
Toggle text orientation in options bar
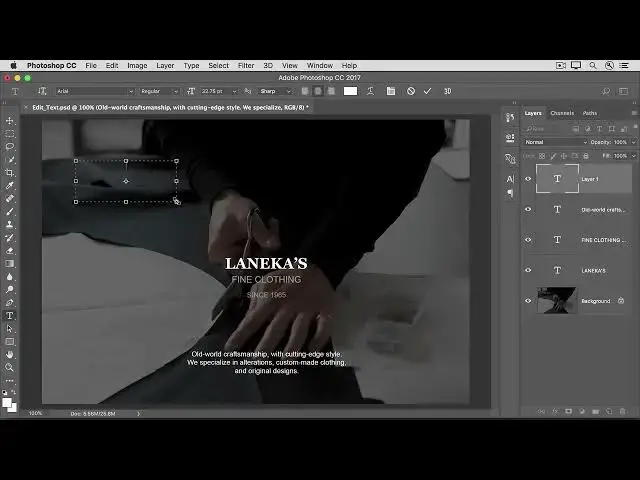42,91
